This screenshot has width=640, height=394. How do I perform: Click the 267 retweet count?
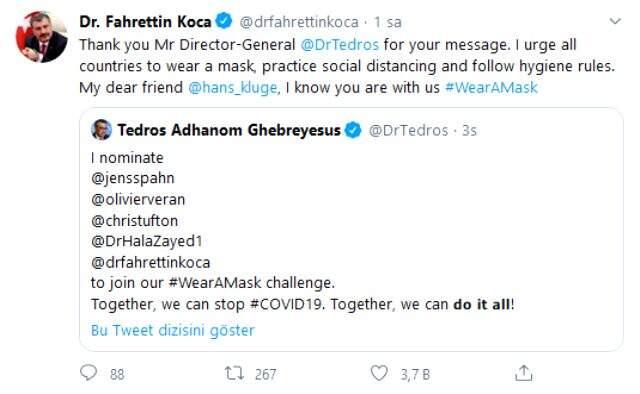click(266, 374)
